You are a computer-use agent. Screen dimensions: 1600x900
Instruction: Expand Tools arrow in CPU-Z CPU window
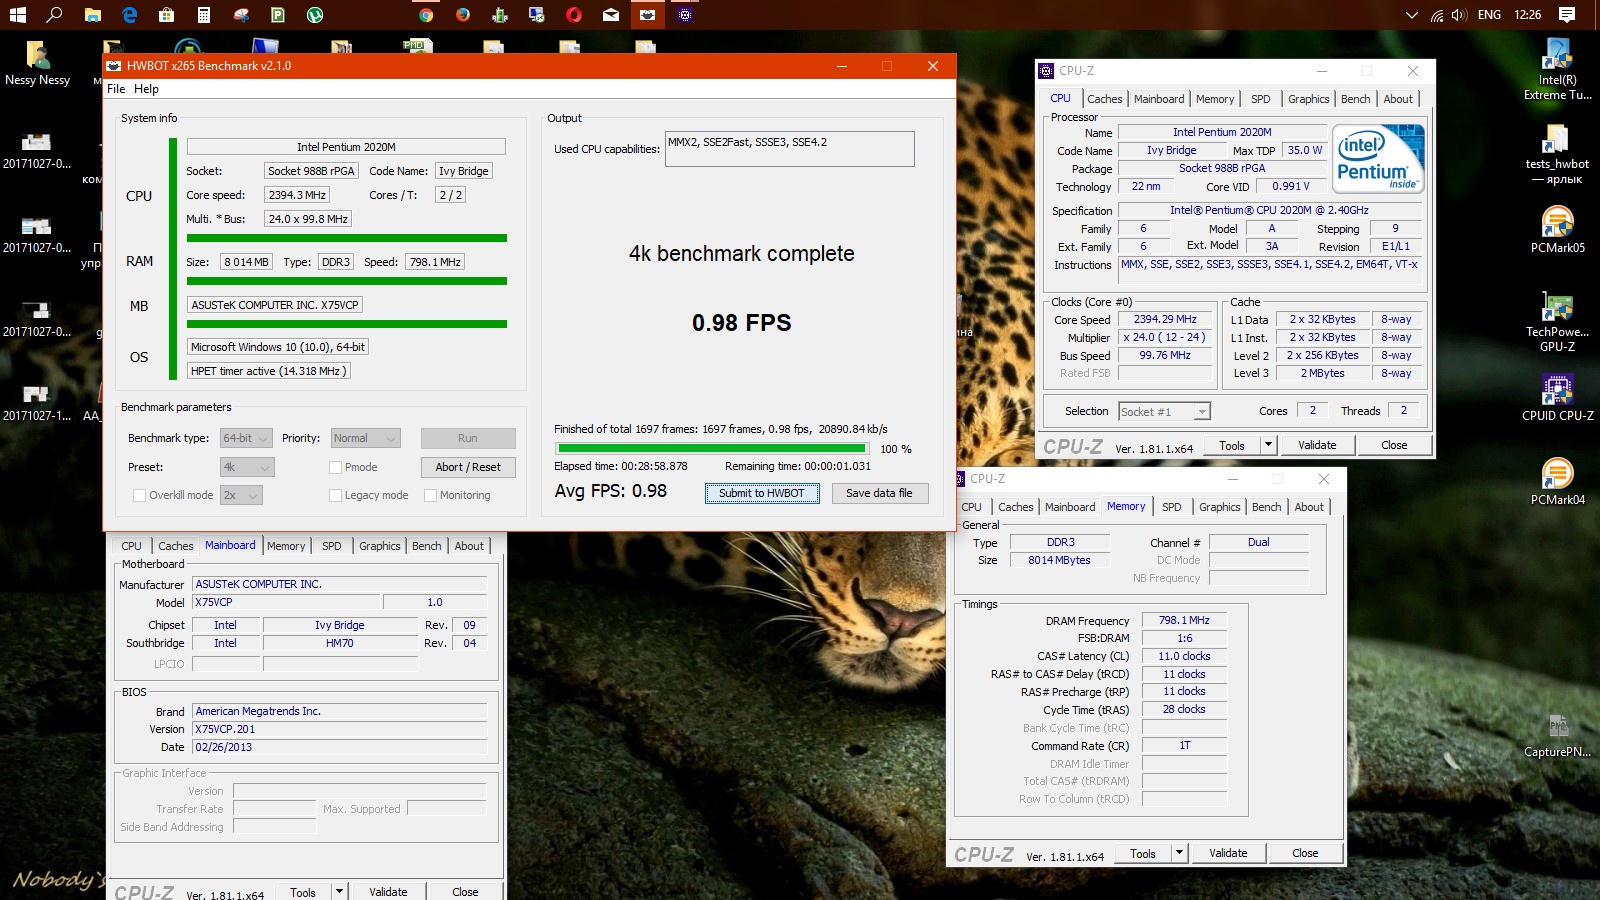coord(1268,445)
